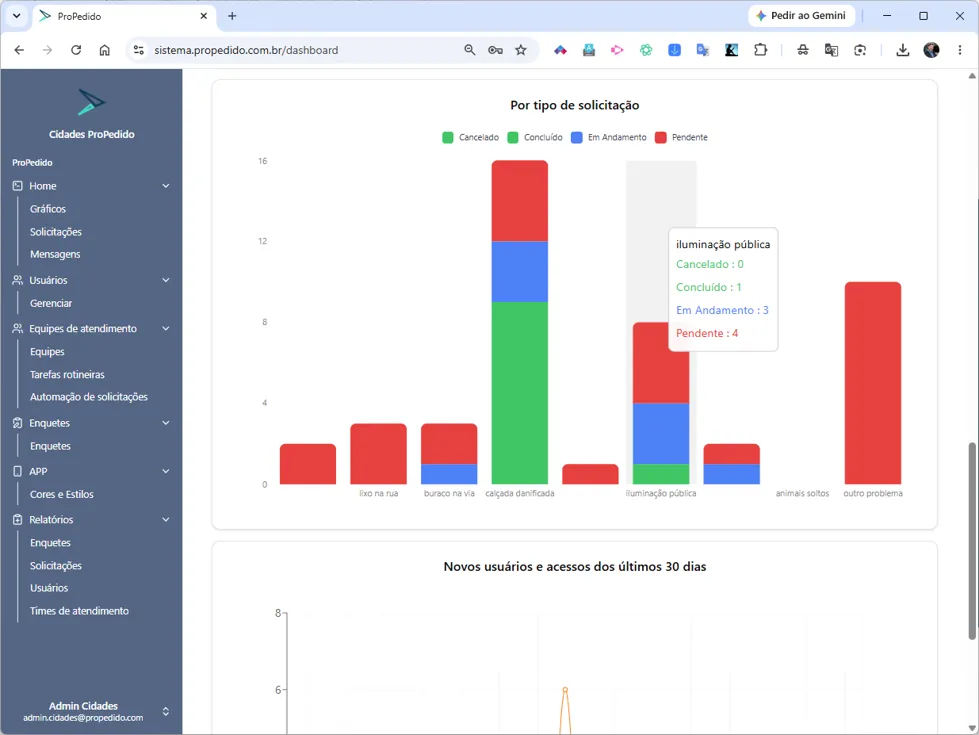Open Gerenciar under Usuários
Viewport: 979px width, 735px height.
click(x=51, y=303)
